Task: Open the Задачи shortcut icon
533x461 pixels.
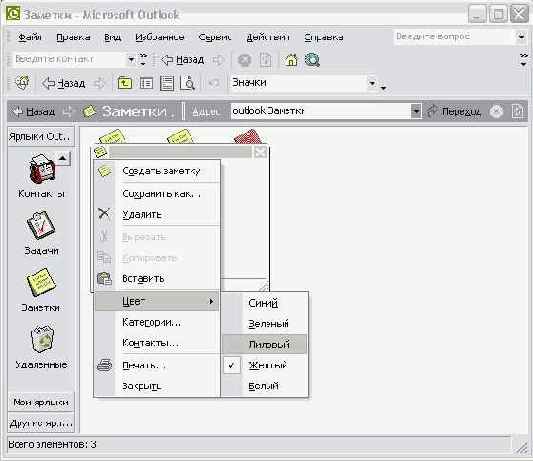Action: (41, 225)
